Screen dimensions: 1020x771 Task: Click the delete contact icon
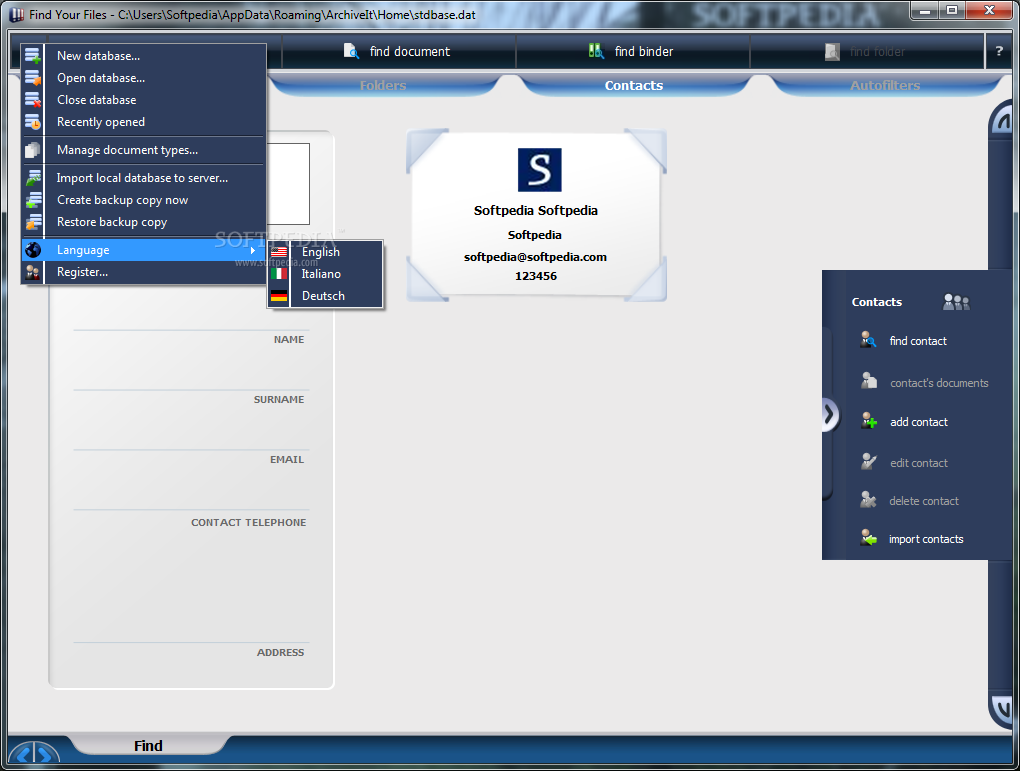[868, 500]
